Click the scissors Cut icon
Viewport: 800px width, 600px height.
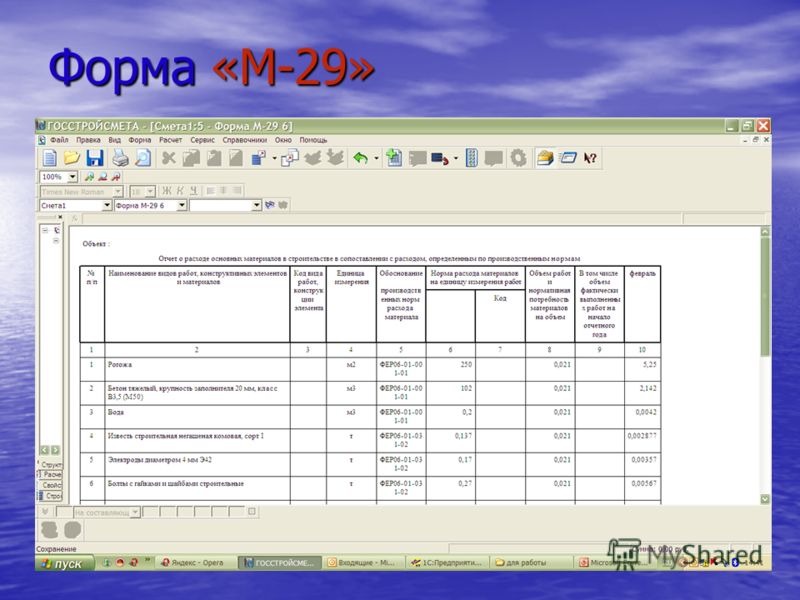click(169, 159)
